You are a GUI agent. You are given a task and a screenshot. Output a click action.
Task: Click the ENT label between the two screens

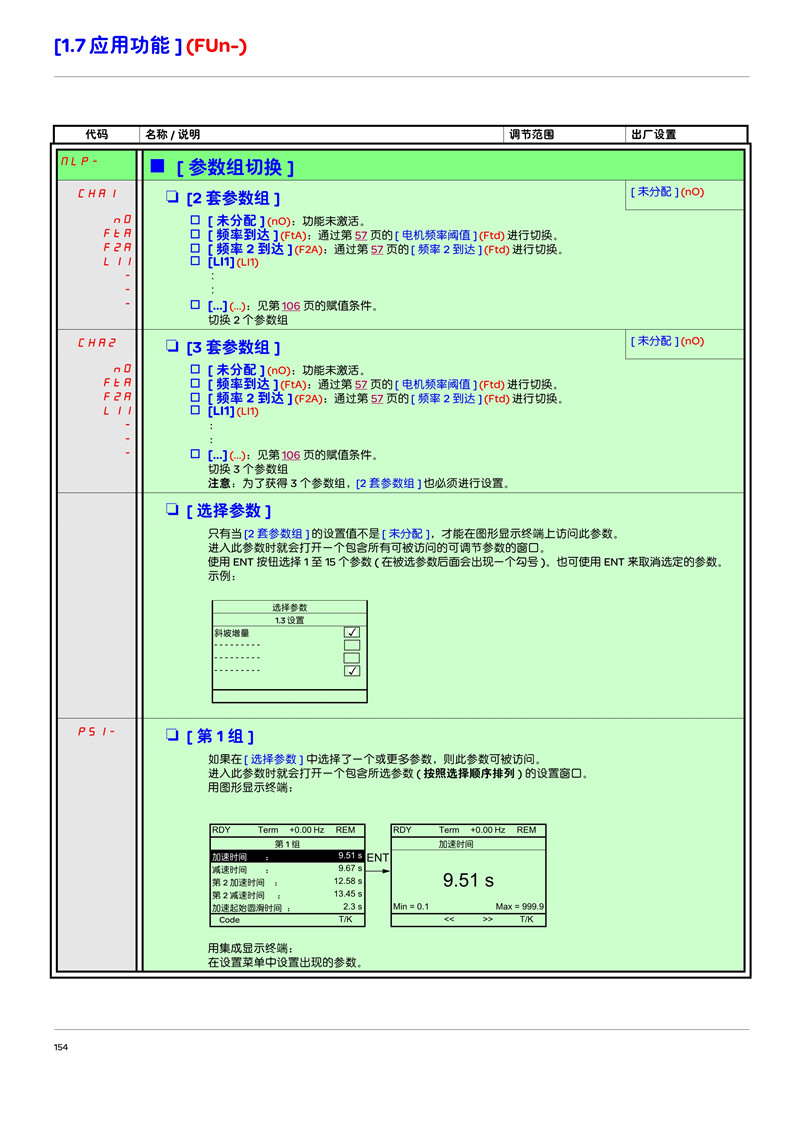tap(378, 858)
